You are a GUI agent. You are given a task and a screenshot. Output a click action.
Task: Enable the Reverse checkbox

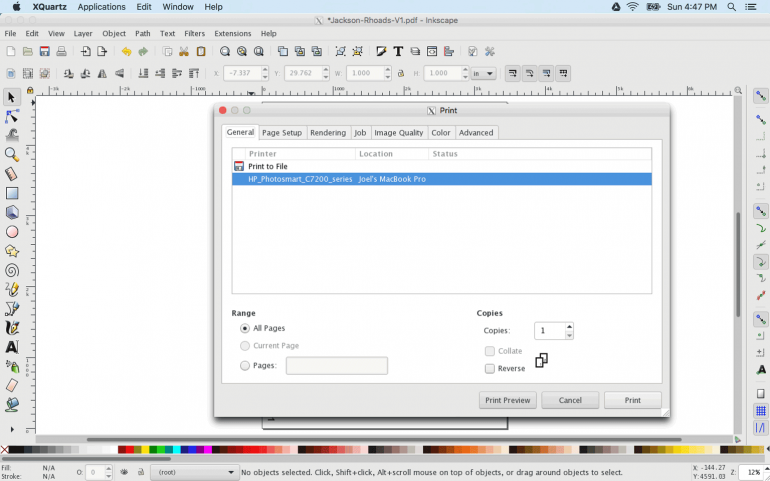490,368
